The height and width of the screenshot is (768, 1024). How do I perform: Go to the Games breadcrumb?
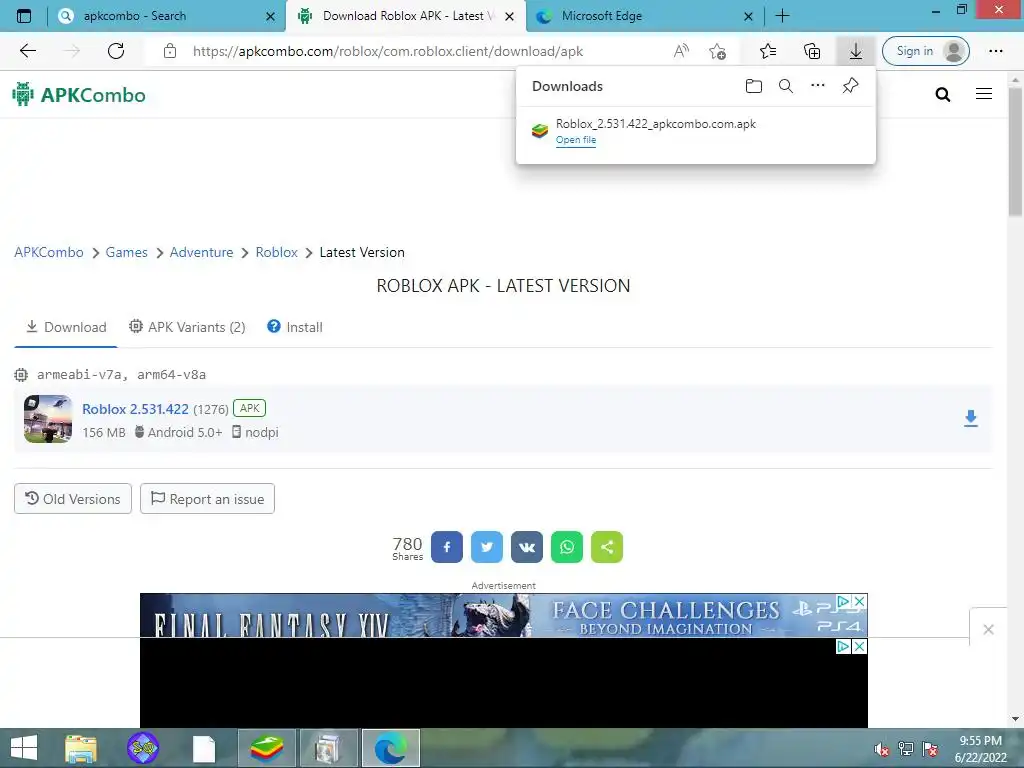(x=126, y=252)
